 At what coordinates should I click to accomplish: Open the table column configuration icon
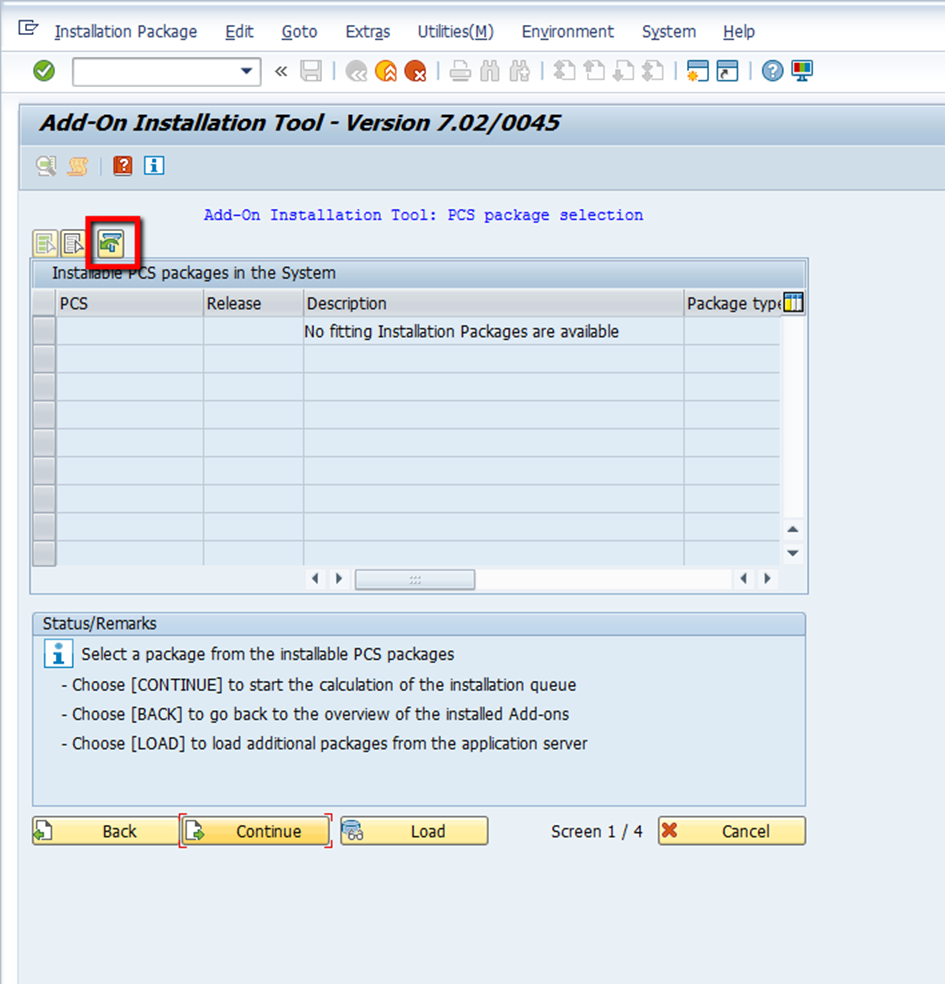click(793, 303)
